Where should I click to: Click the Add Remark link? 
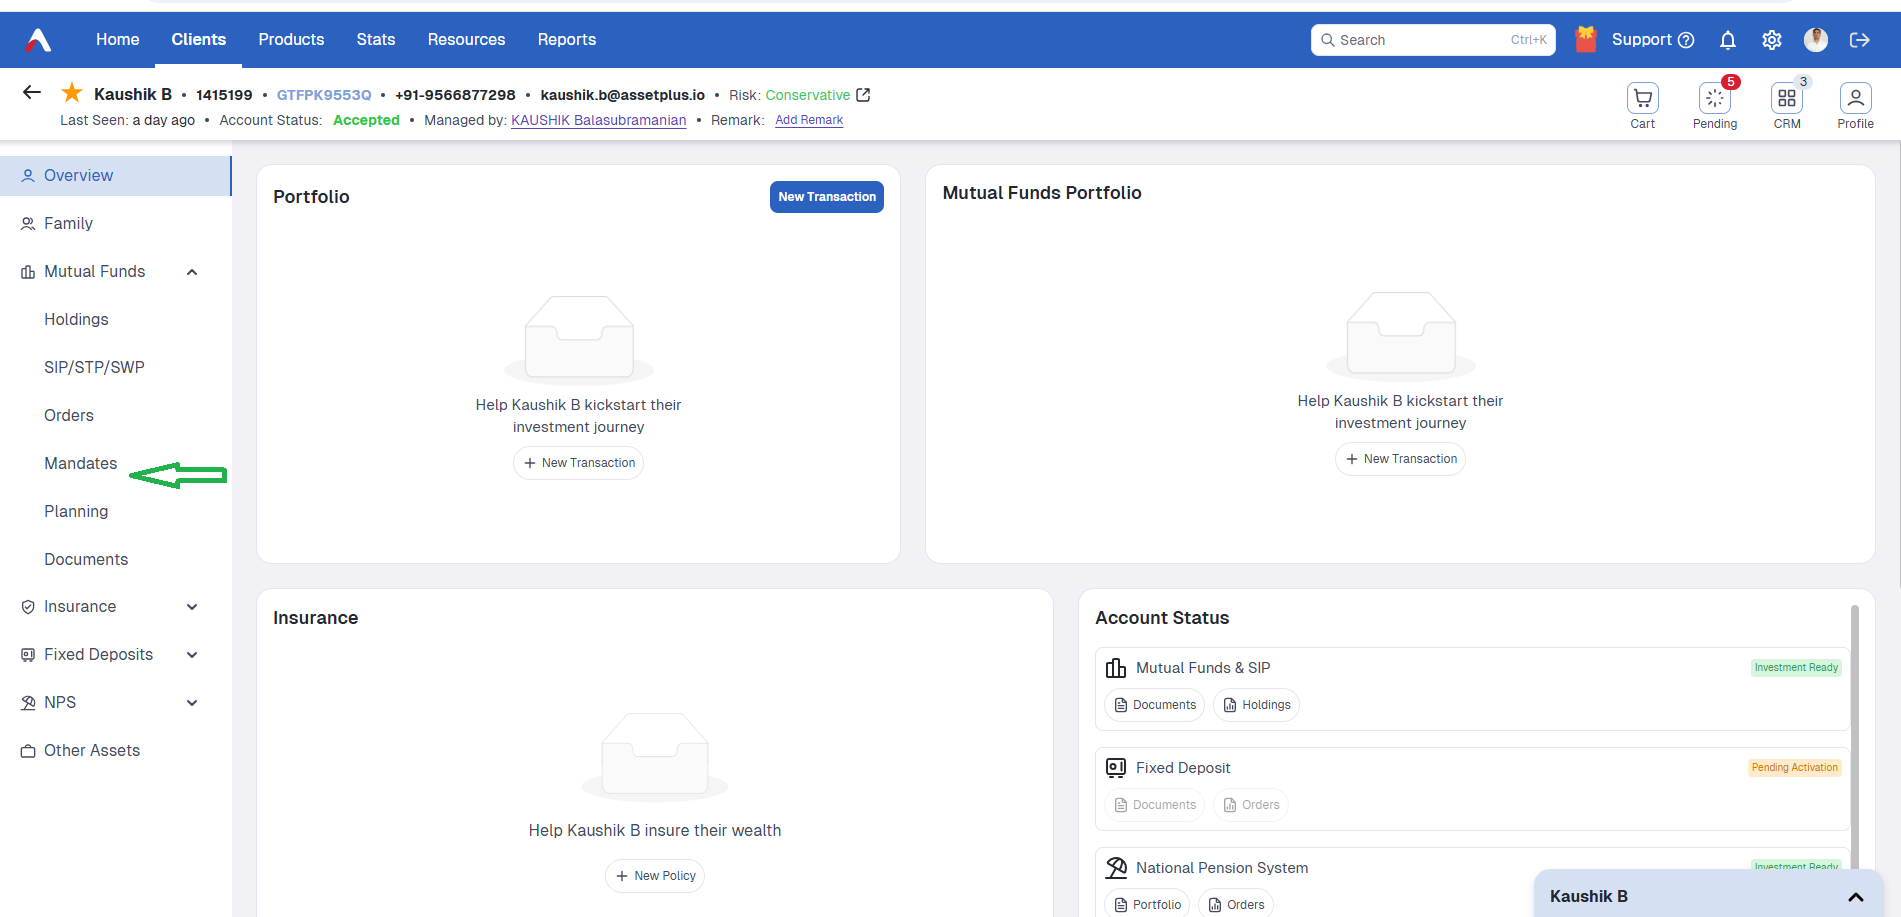(809, 120)
